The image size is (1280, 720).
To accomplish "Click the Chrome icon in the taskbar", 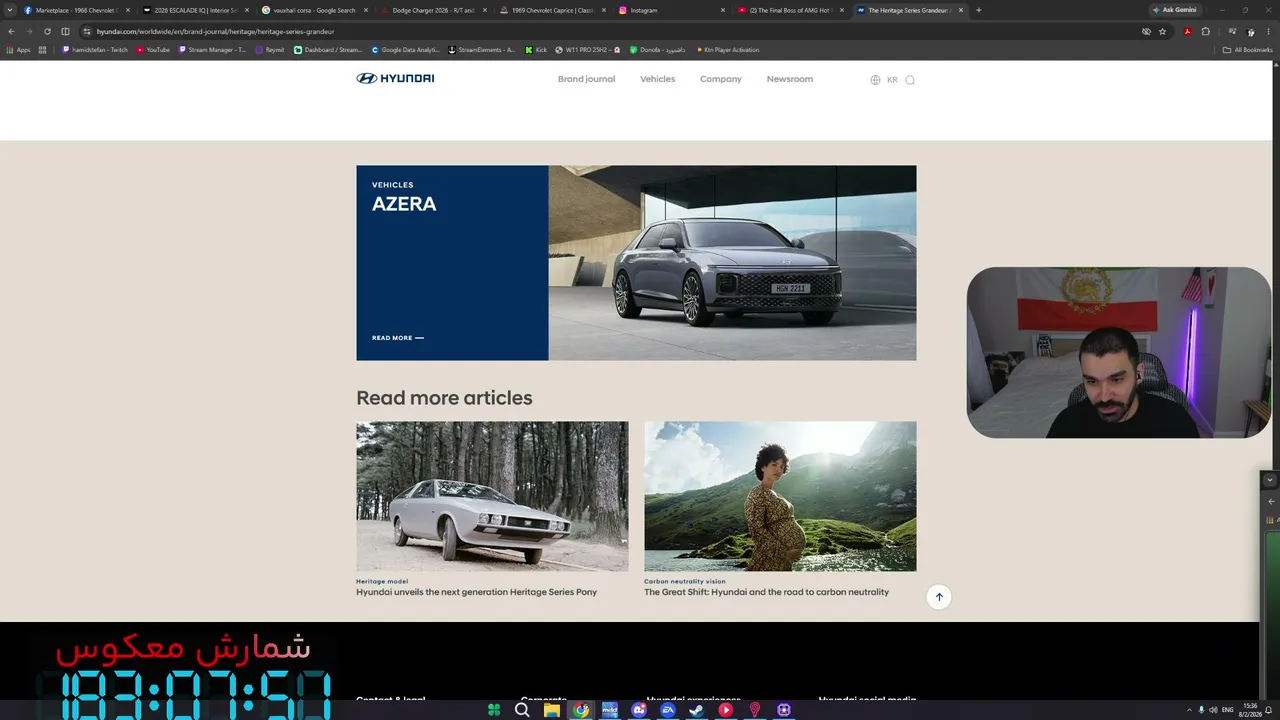I will tap(581, 710).
